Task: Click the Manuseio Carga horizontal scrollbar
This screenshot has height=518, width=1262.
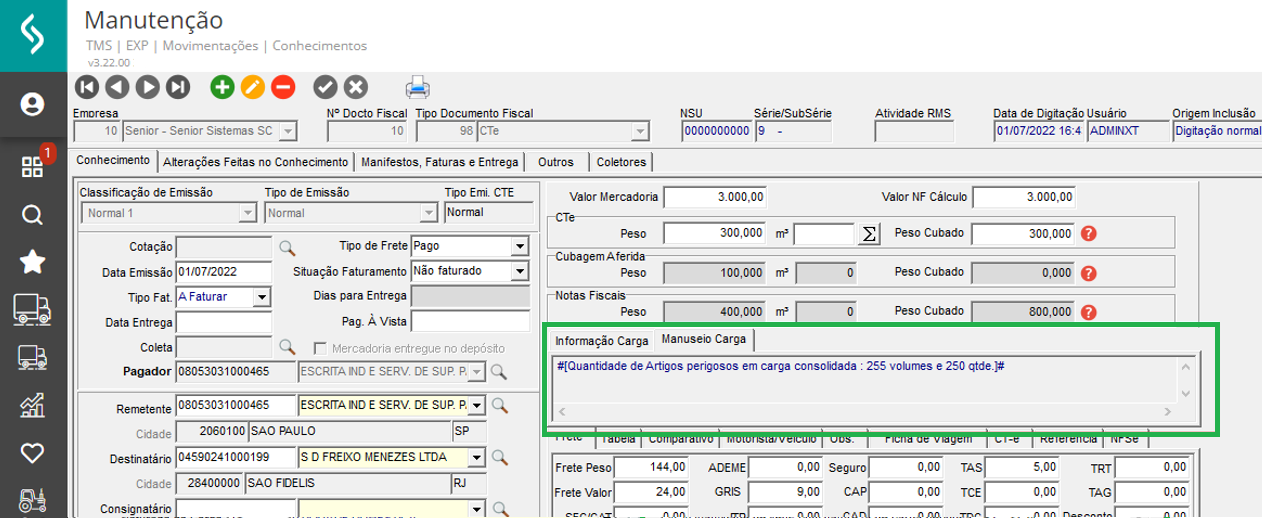Action: [866, 411]
